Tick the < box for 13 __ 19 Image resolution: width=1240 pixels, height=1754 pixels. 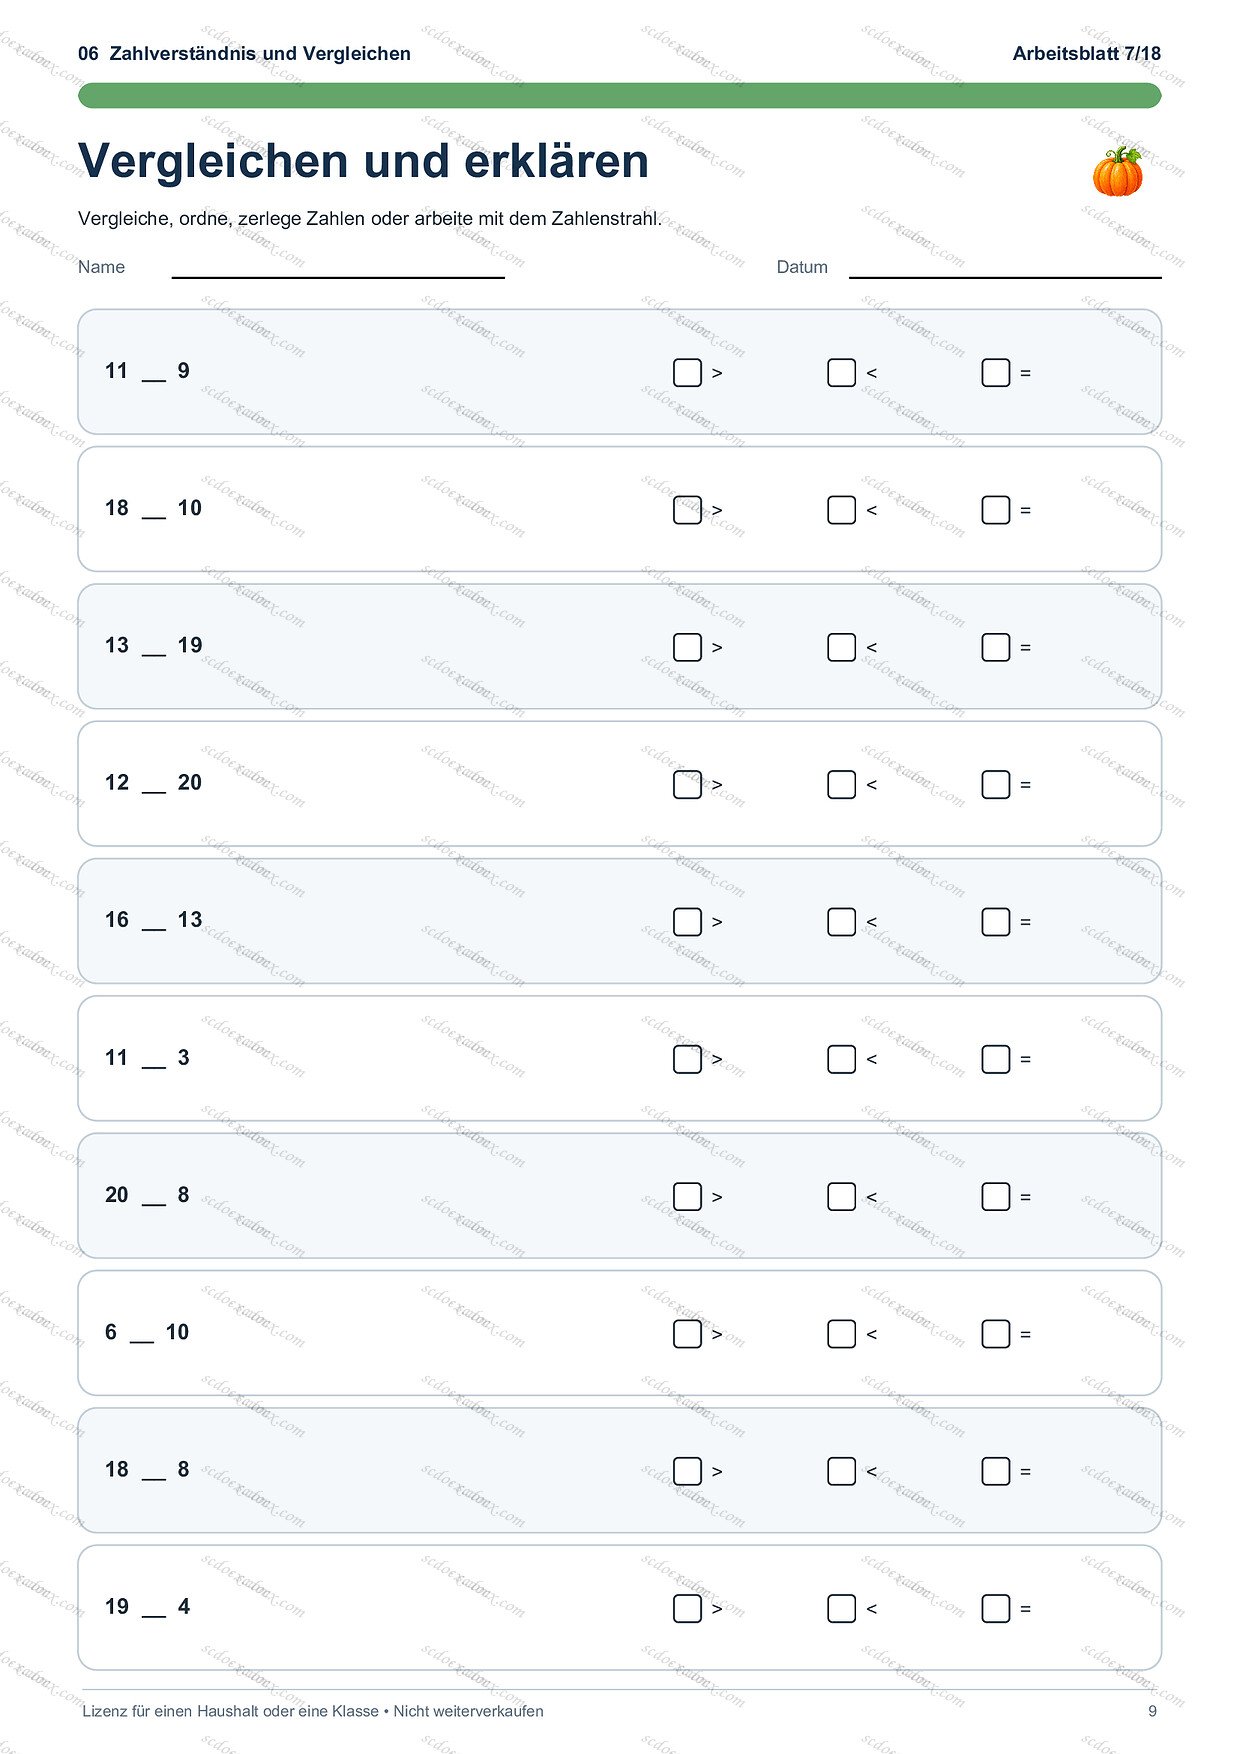(841, 647)
